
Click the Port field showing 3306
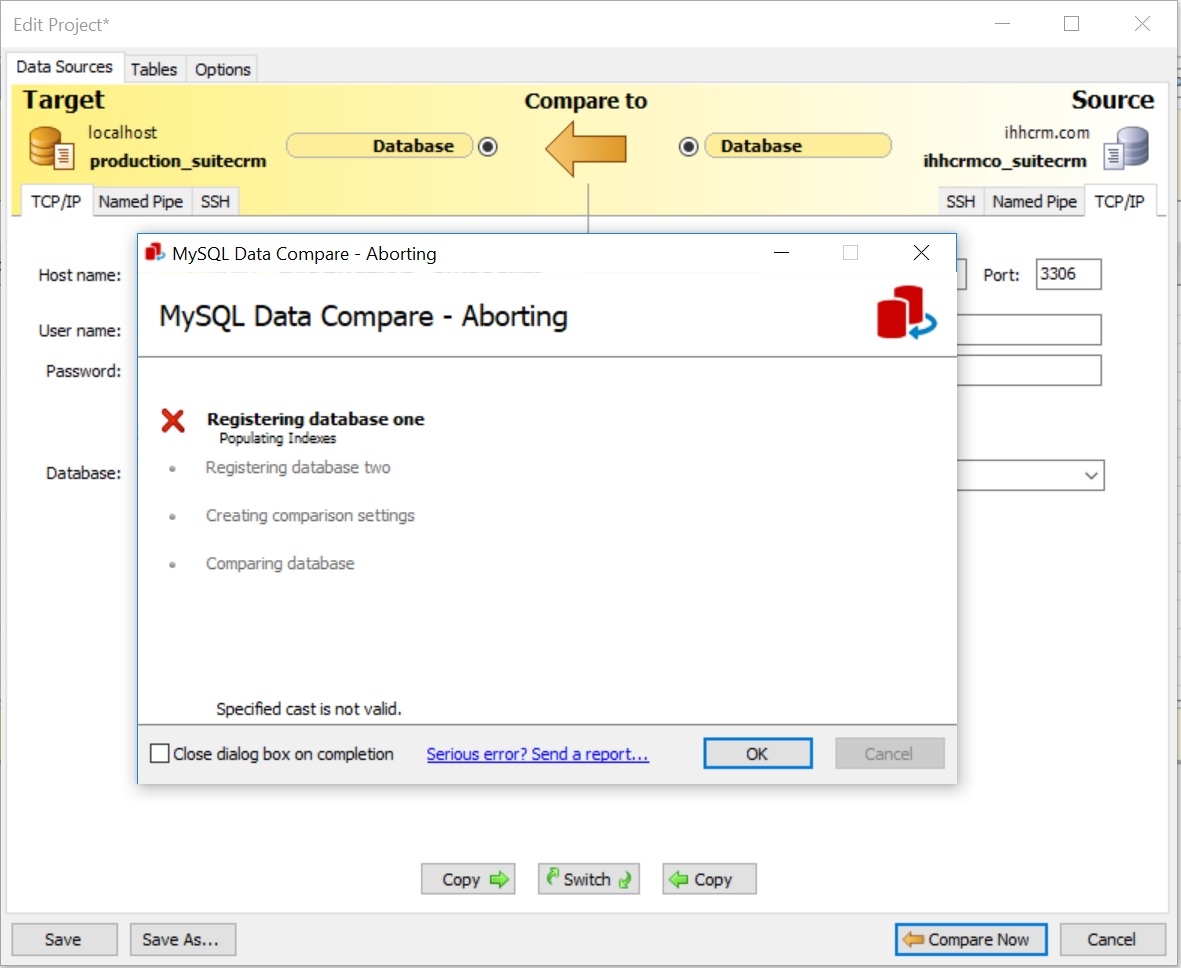tap(1068, 274)
